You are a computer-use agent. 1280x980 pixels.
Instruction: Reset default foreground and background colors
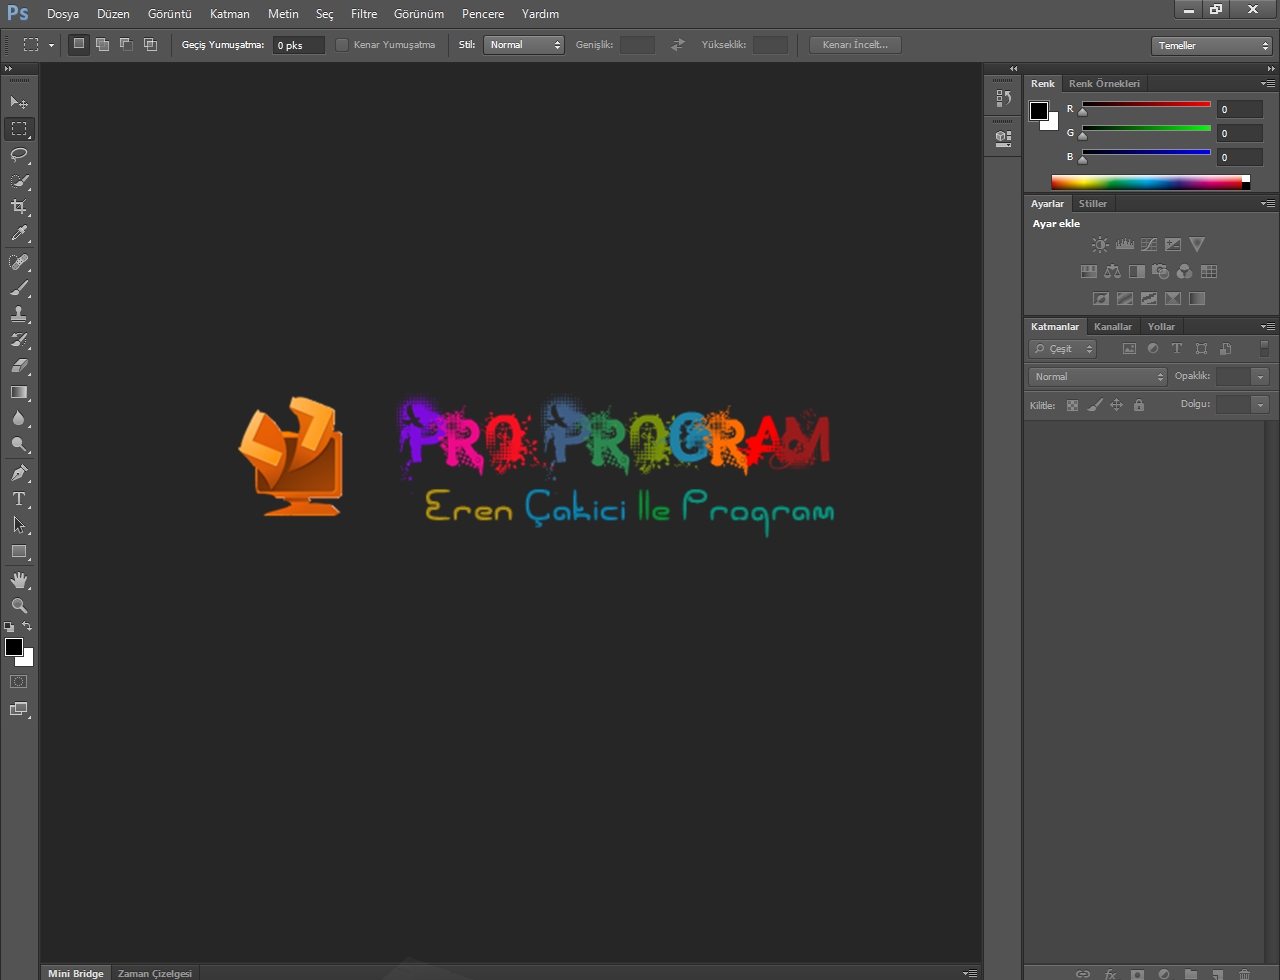[9, 627]
